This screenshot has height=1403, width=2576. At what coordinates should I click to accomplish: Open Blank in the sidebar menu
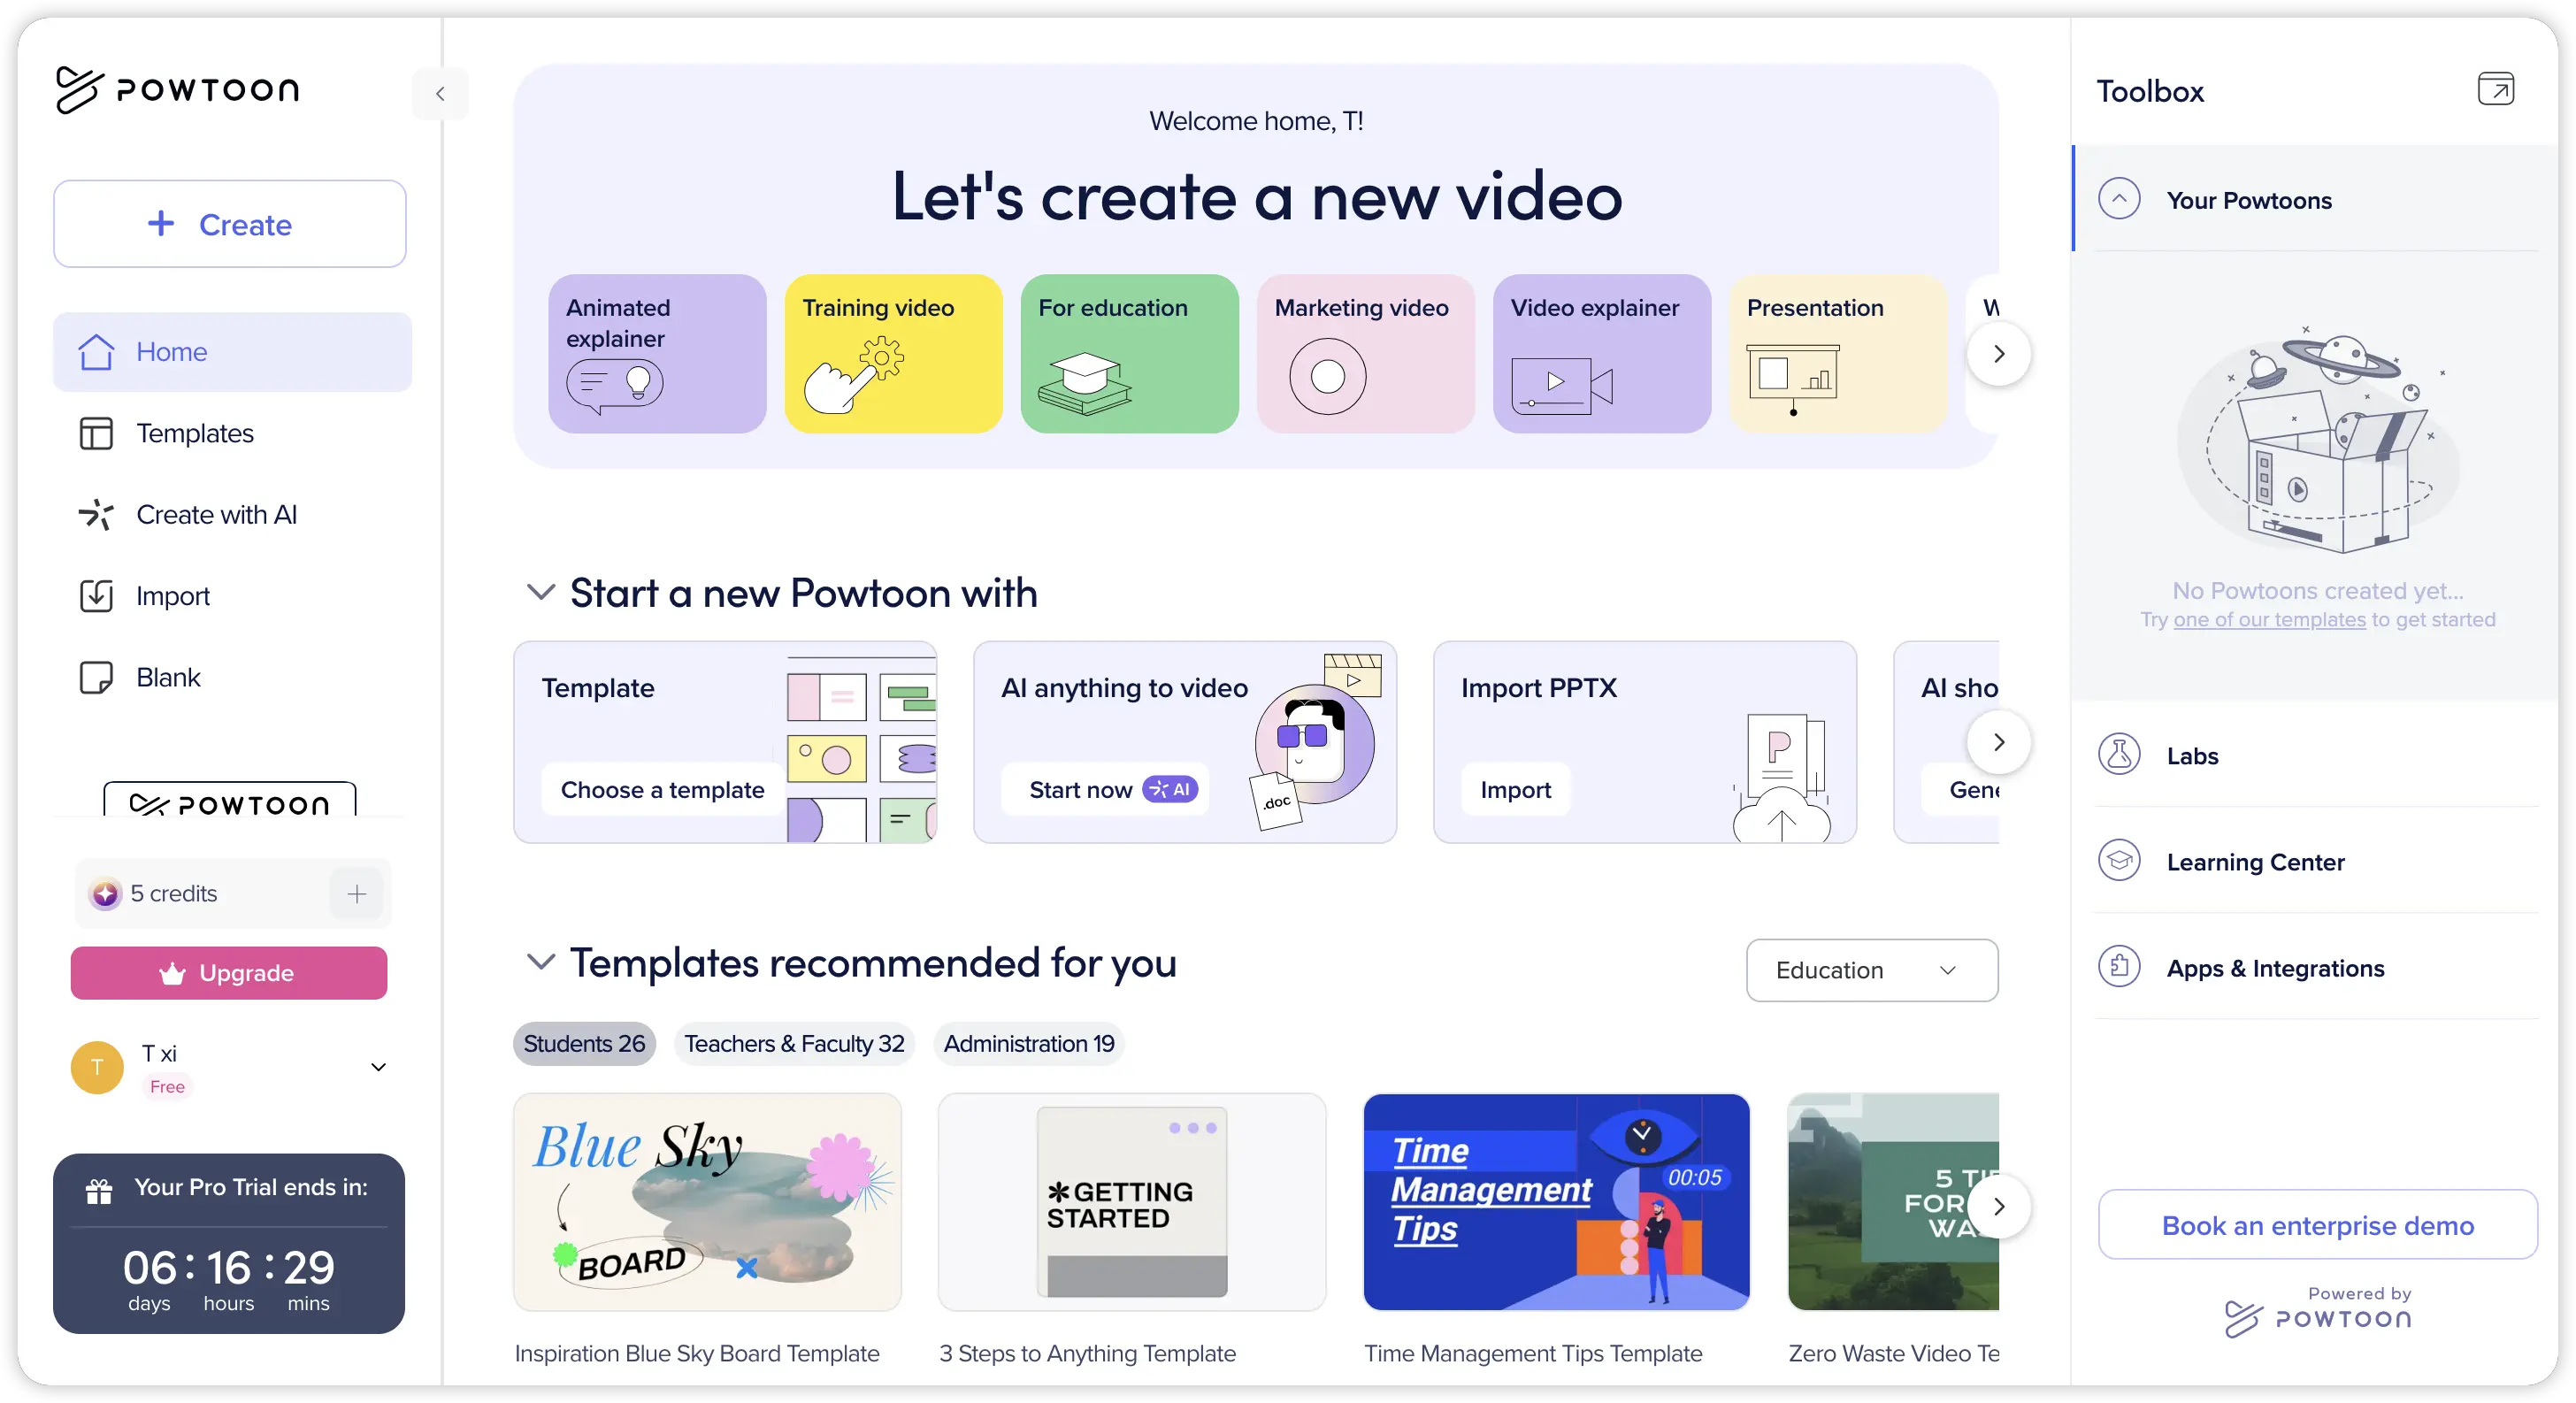(x=168, y=678)
